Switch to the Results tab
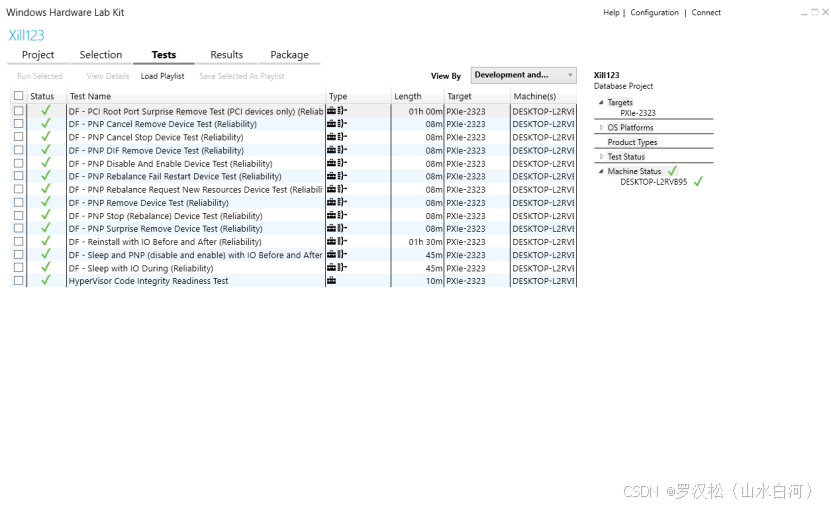The width and height of the screenshot is (831, 507). click(x=226, y=55)
